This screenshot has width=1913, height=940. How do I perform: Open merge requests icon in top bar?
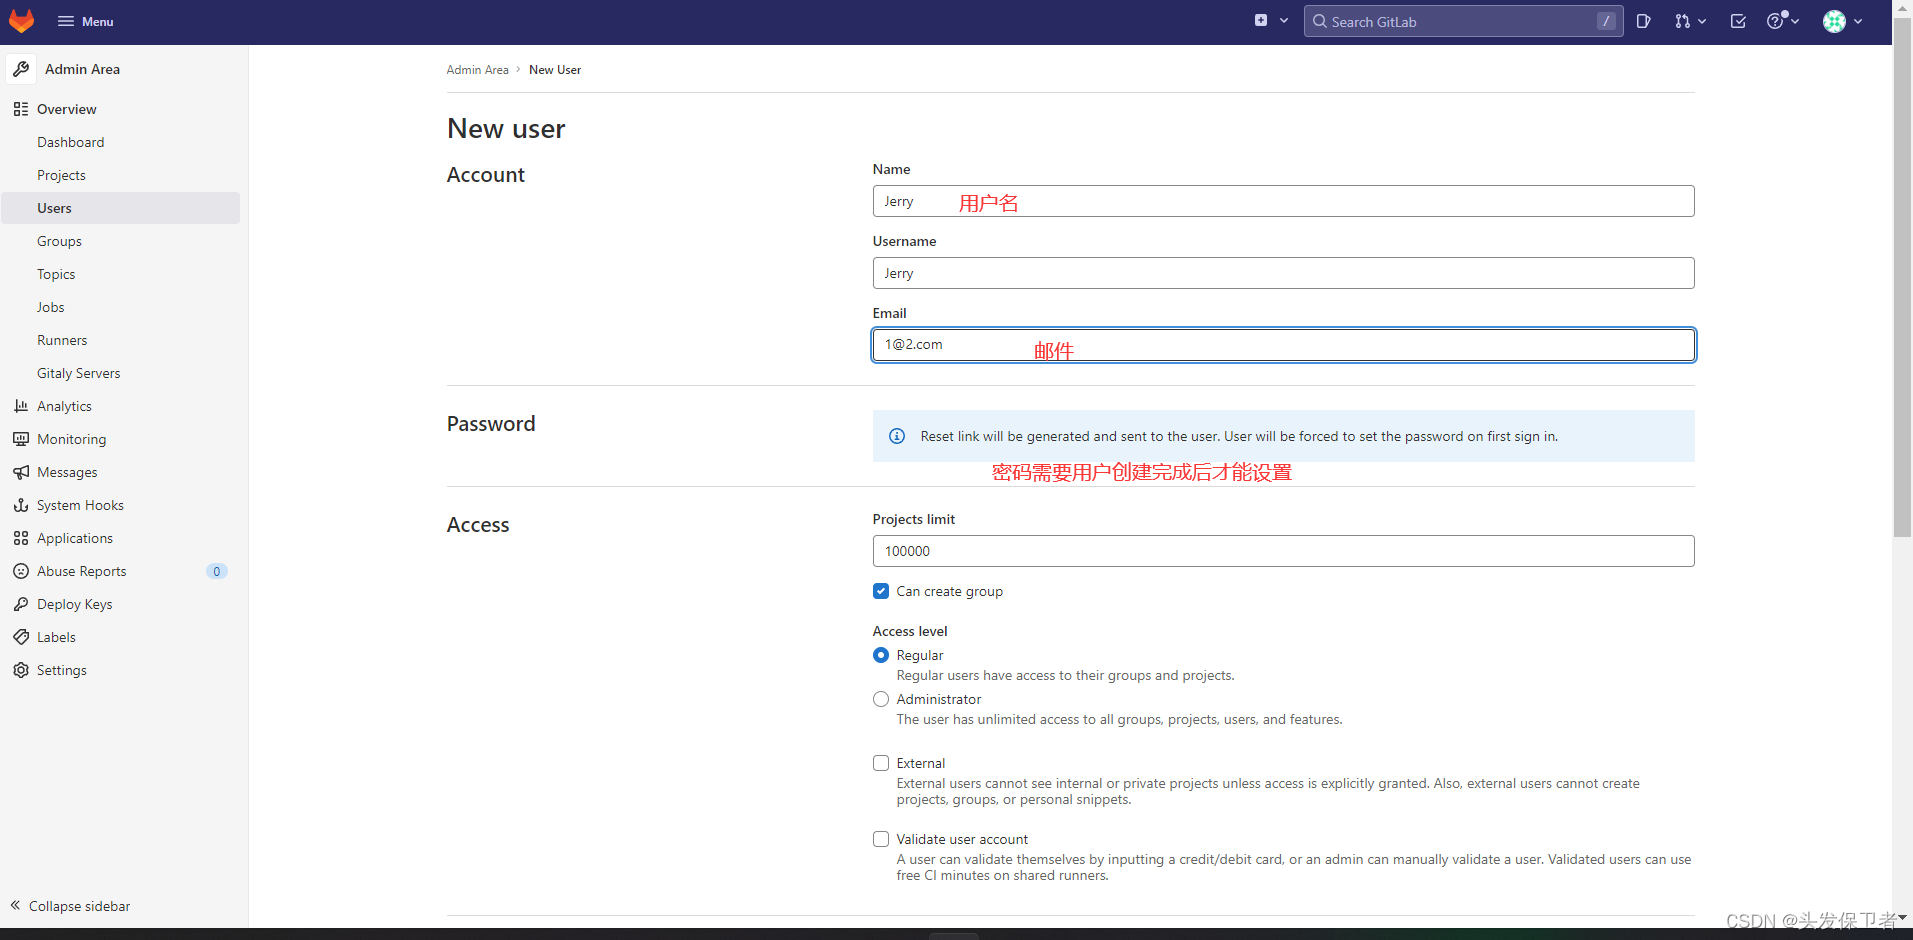coord(1682,21)
